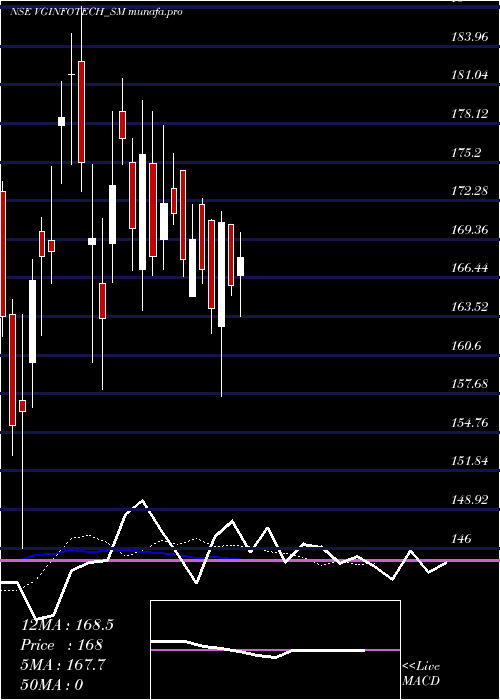Open the Live MACD inset chart
Image resolution: width=500 pixels, height=700 pixels.
coord(275,650)
